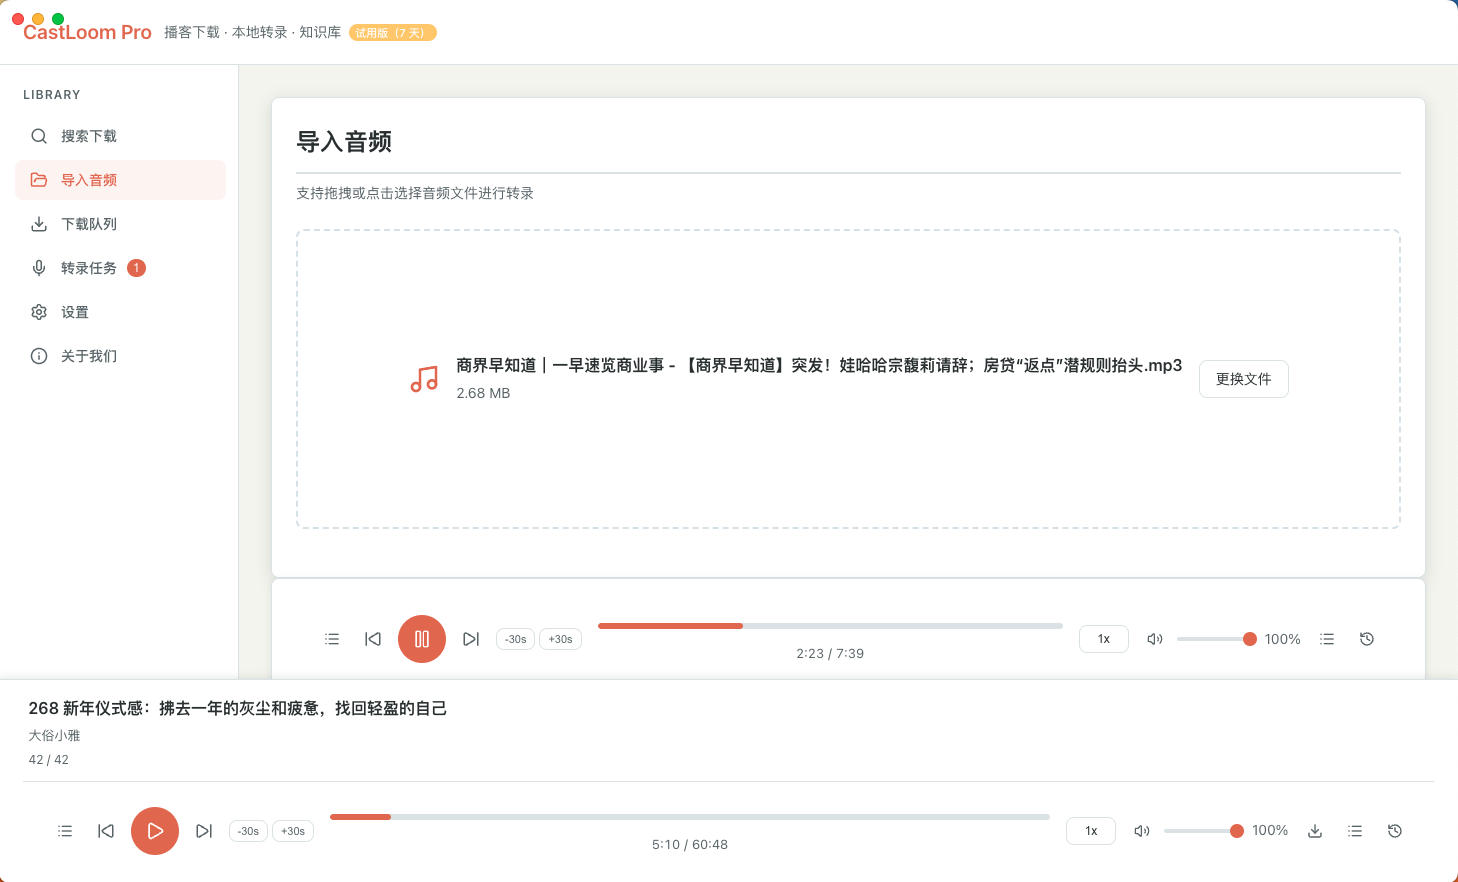Viewport: 1458px width, 882px height.
Task: Toggle the speaker icon in the bottom player
Action: coord(1142,830)
